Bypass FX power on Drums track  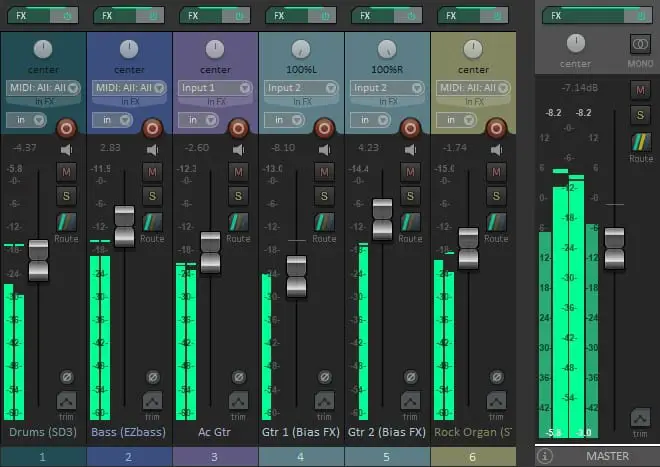pyautogui.click(x=67, y=16)
